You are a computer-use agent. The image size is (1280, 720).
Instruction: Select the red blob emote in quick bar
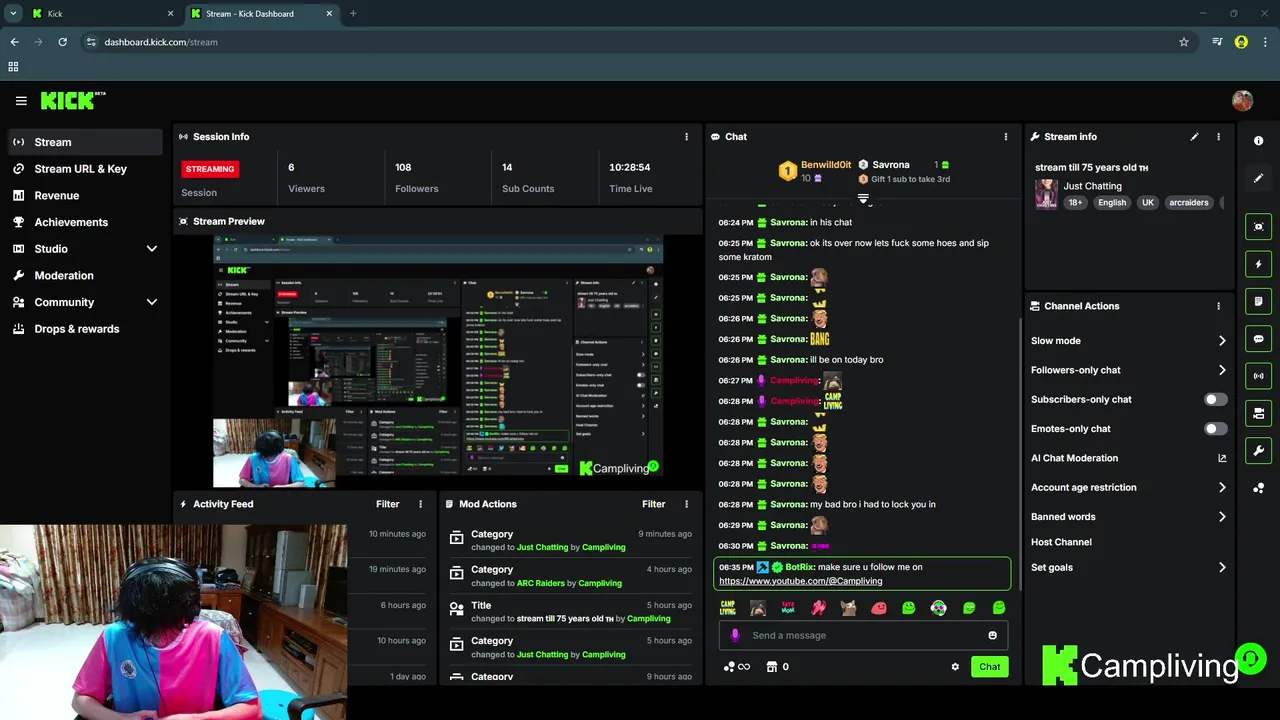pos(878,607)
